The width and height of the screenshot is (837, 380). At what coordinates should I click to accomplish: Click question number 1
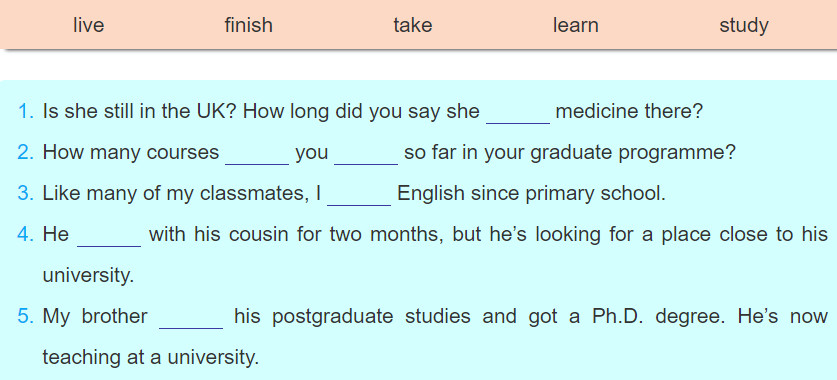(x=26, y=112)
